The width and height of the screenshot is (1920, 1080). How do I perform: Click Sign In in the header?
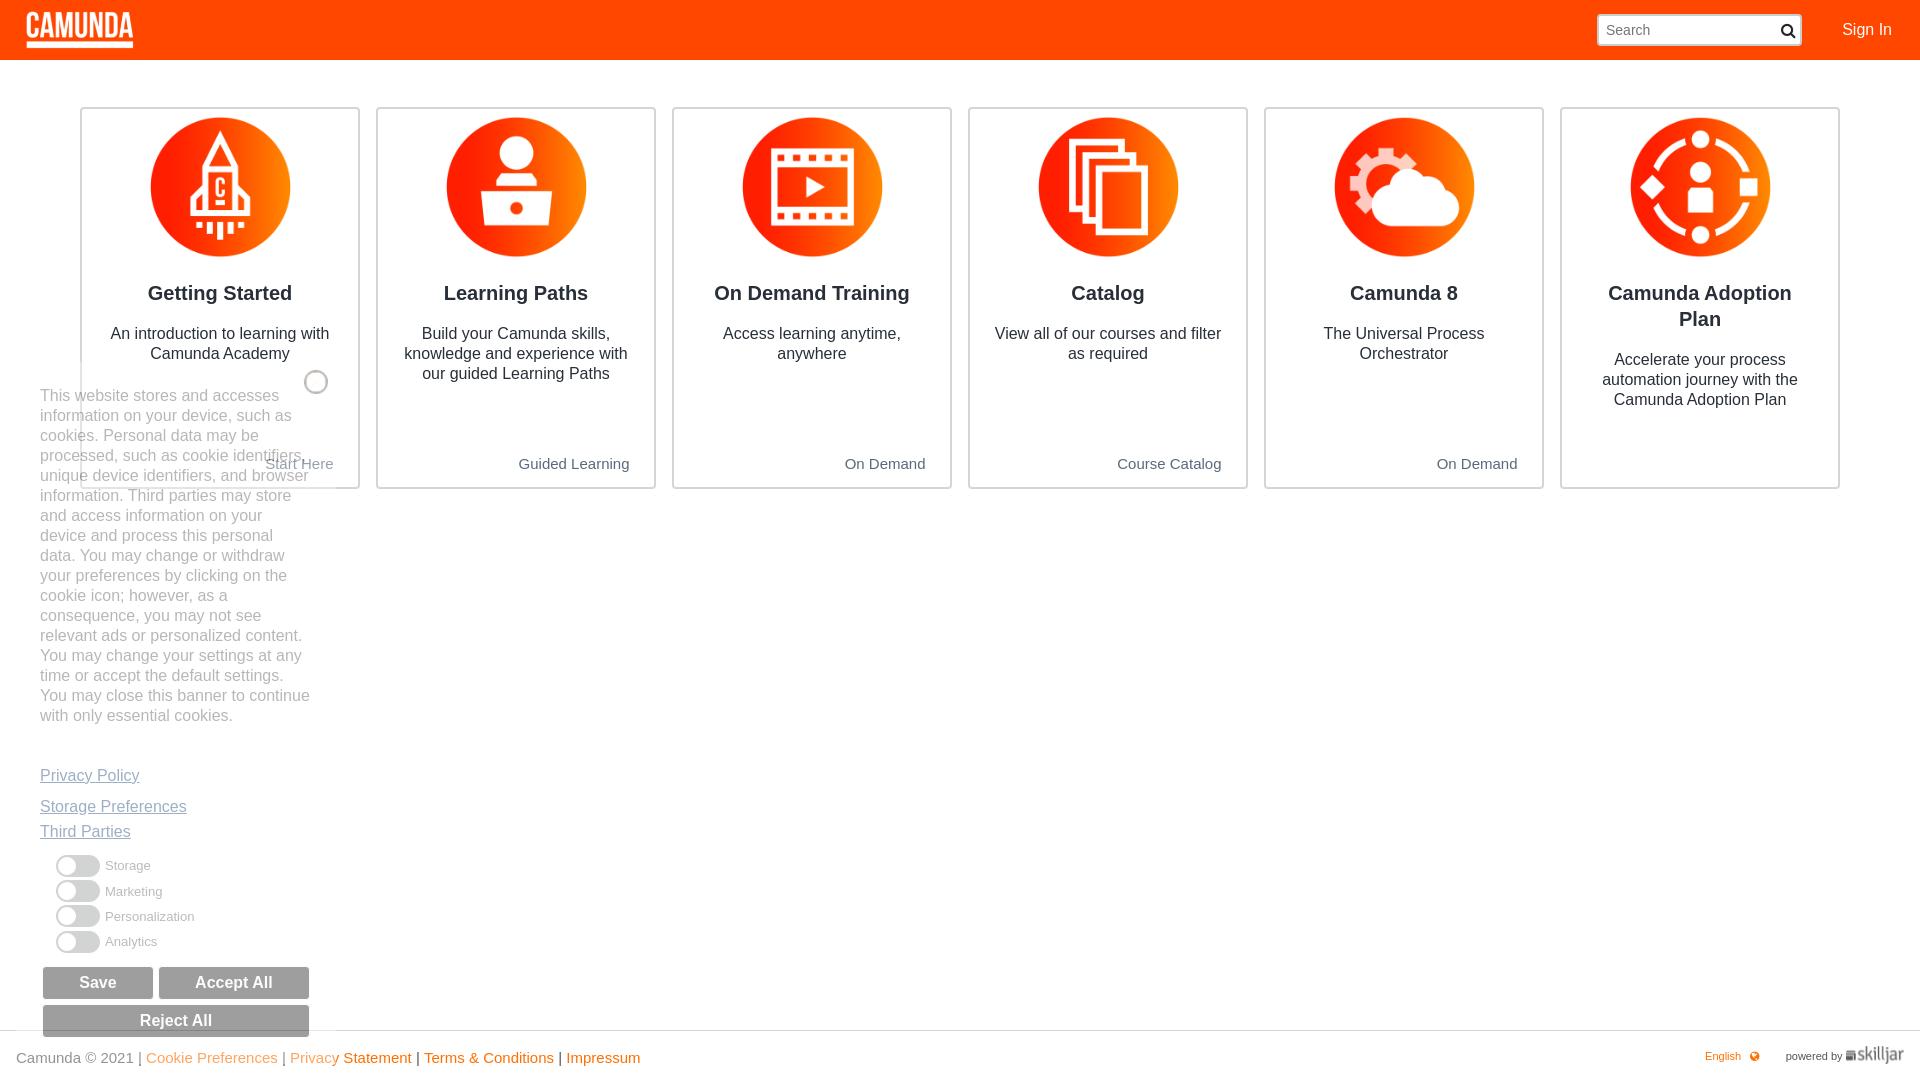(x=1866, y=30)
